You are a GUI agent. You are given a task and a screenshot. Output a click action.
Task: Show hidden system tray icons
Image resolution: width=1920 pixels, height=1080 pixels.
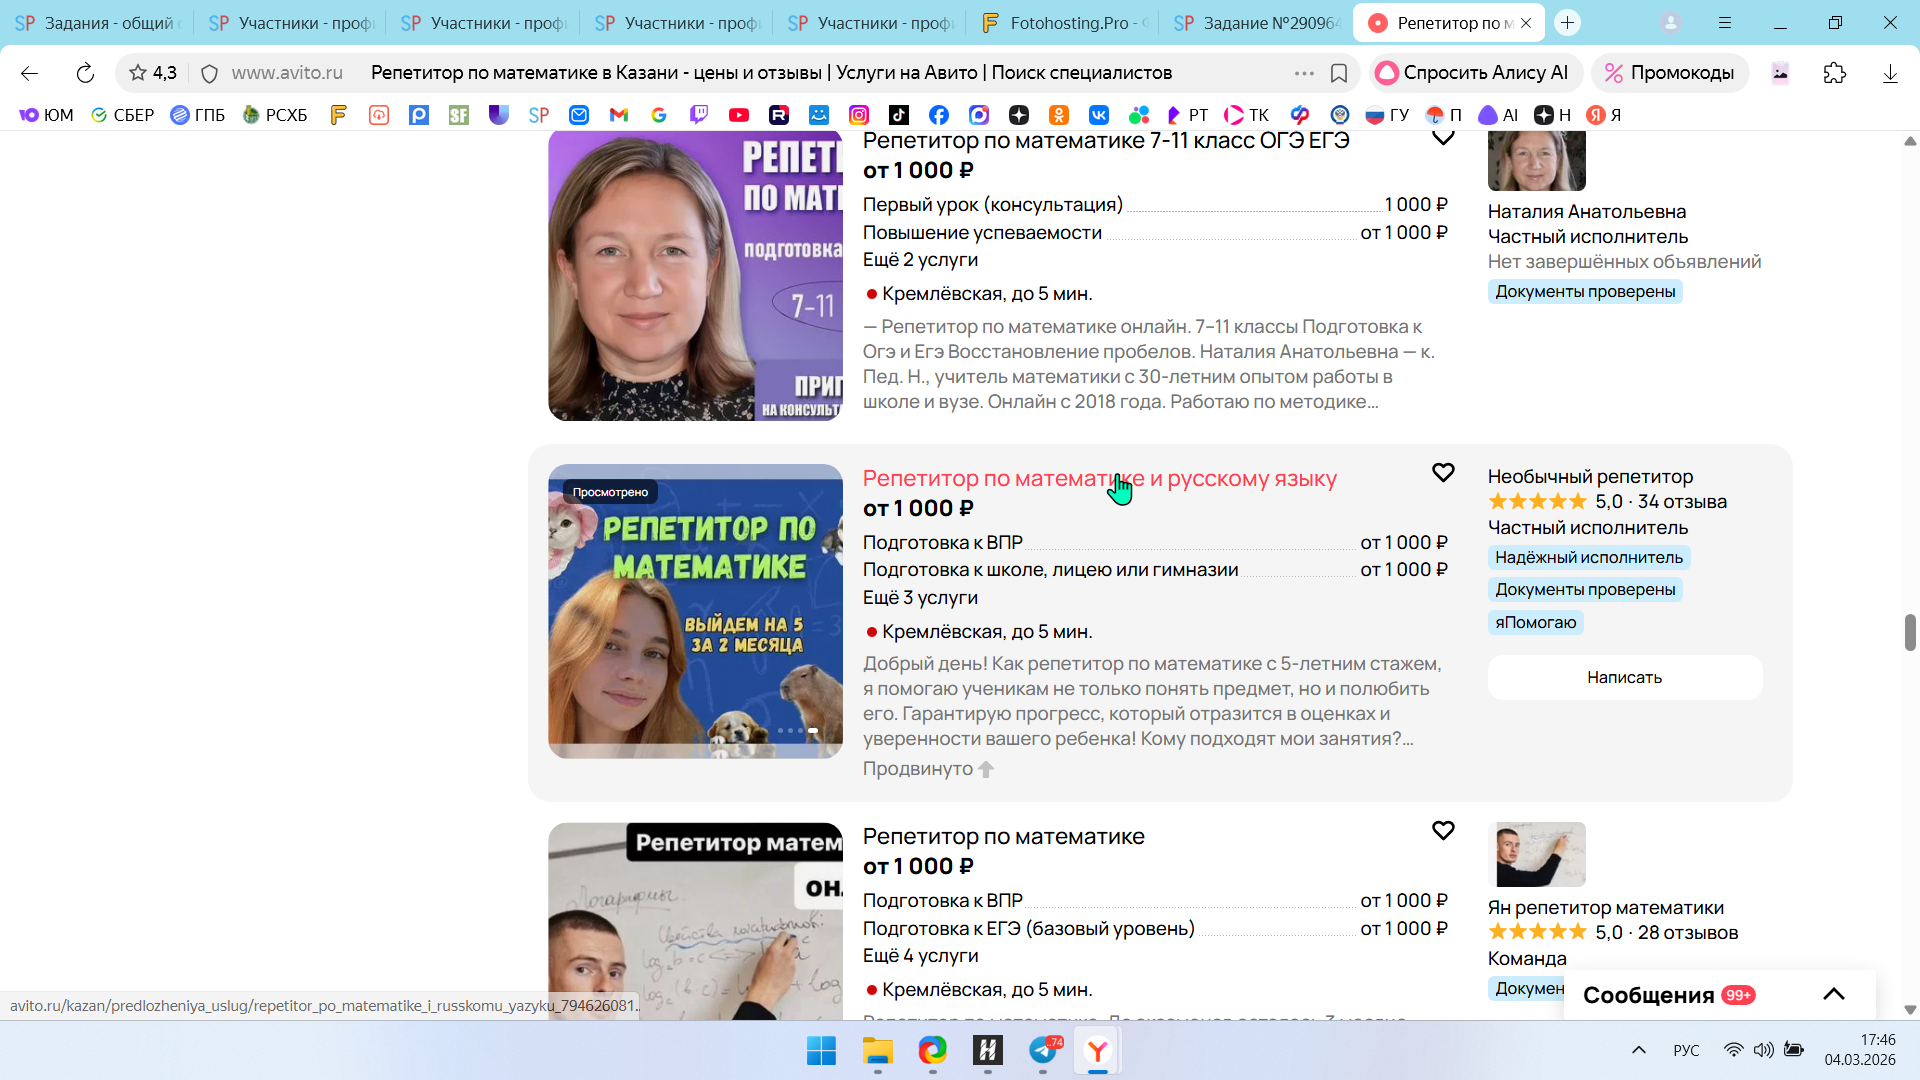click(1638, 1050)
